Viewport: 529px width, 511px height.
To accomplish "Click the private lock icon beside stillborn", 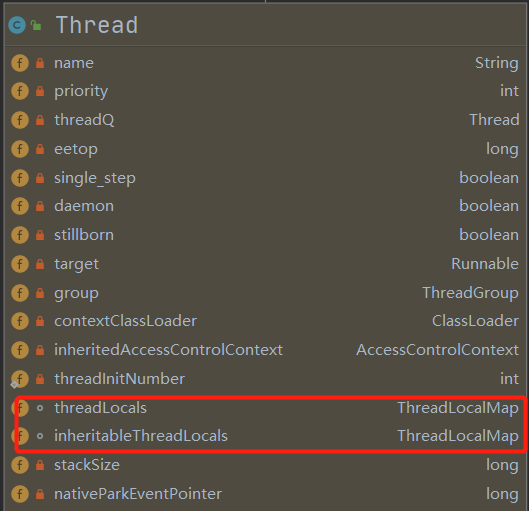I will pos(40,235).
